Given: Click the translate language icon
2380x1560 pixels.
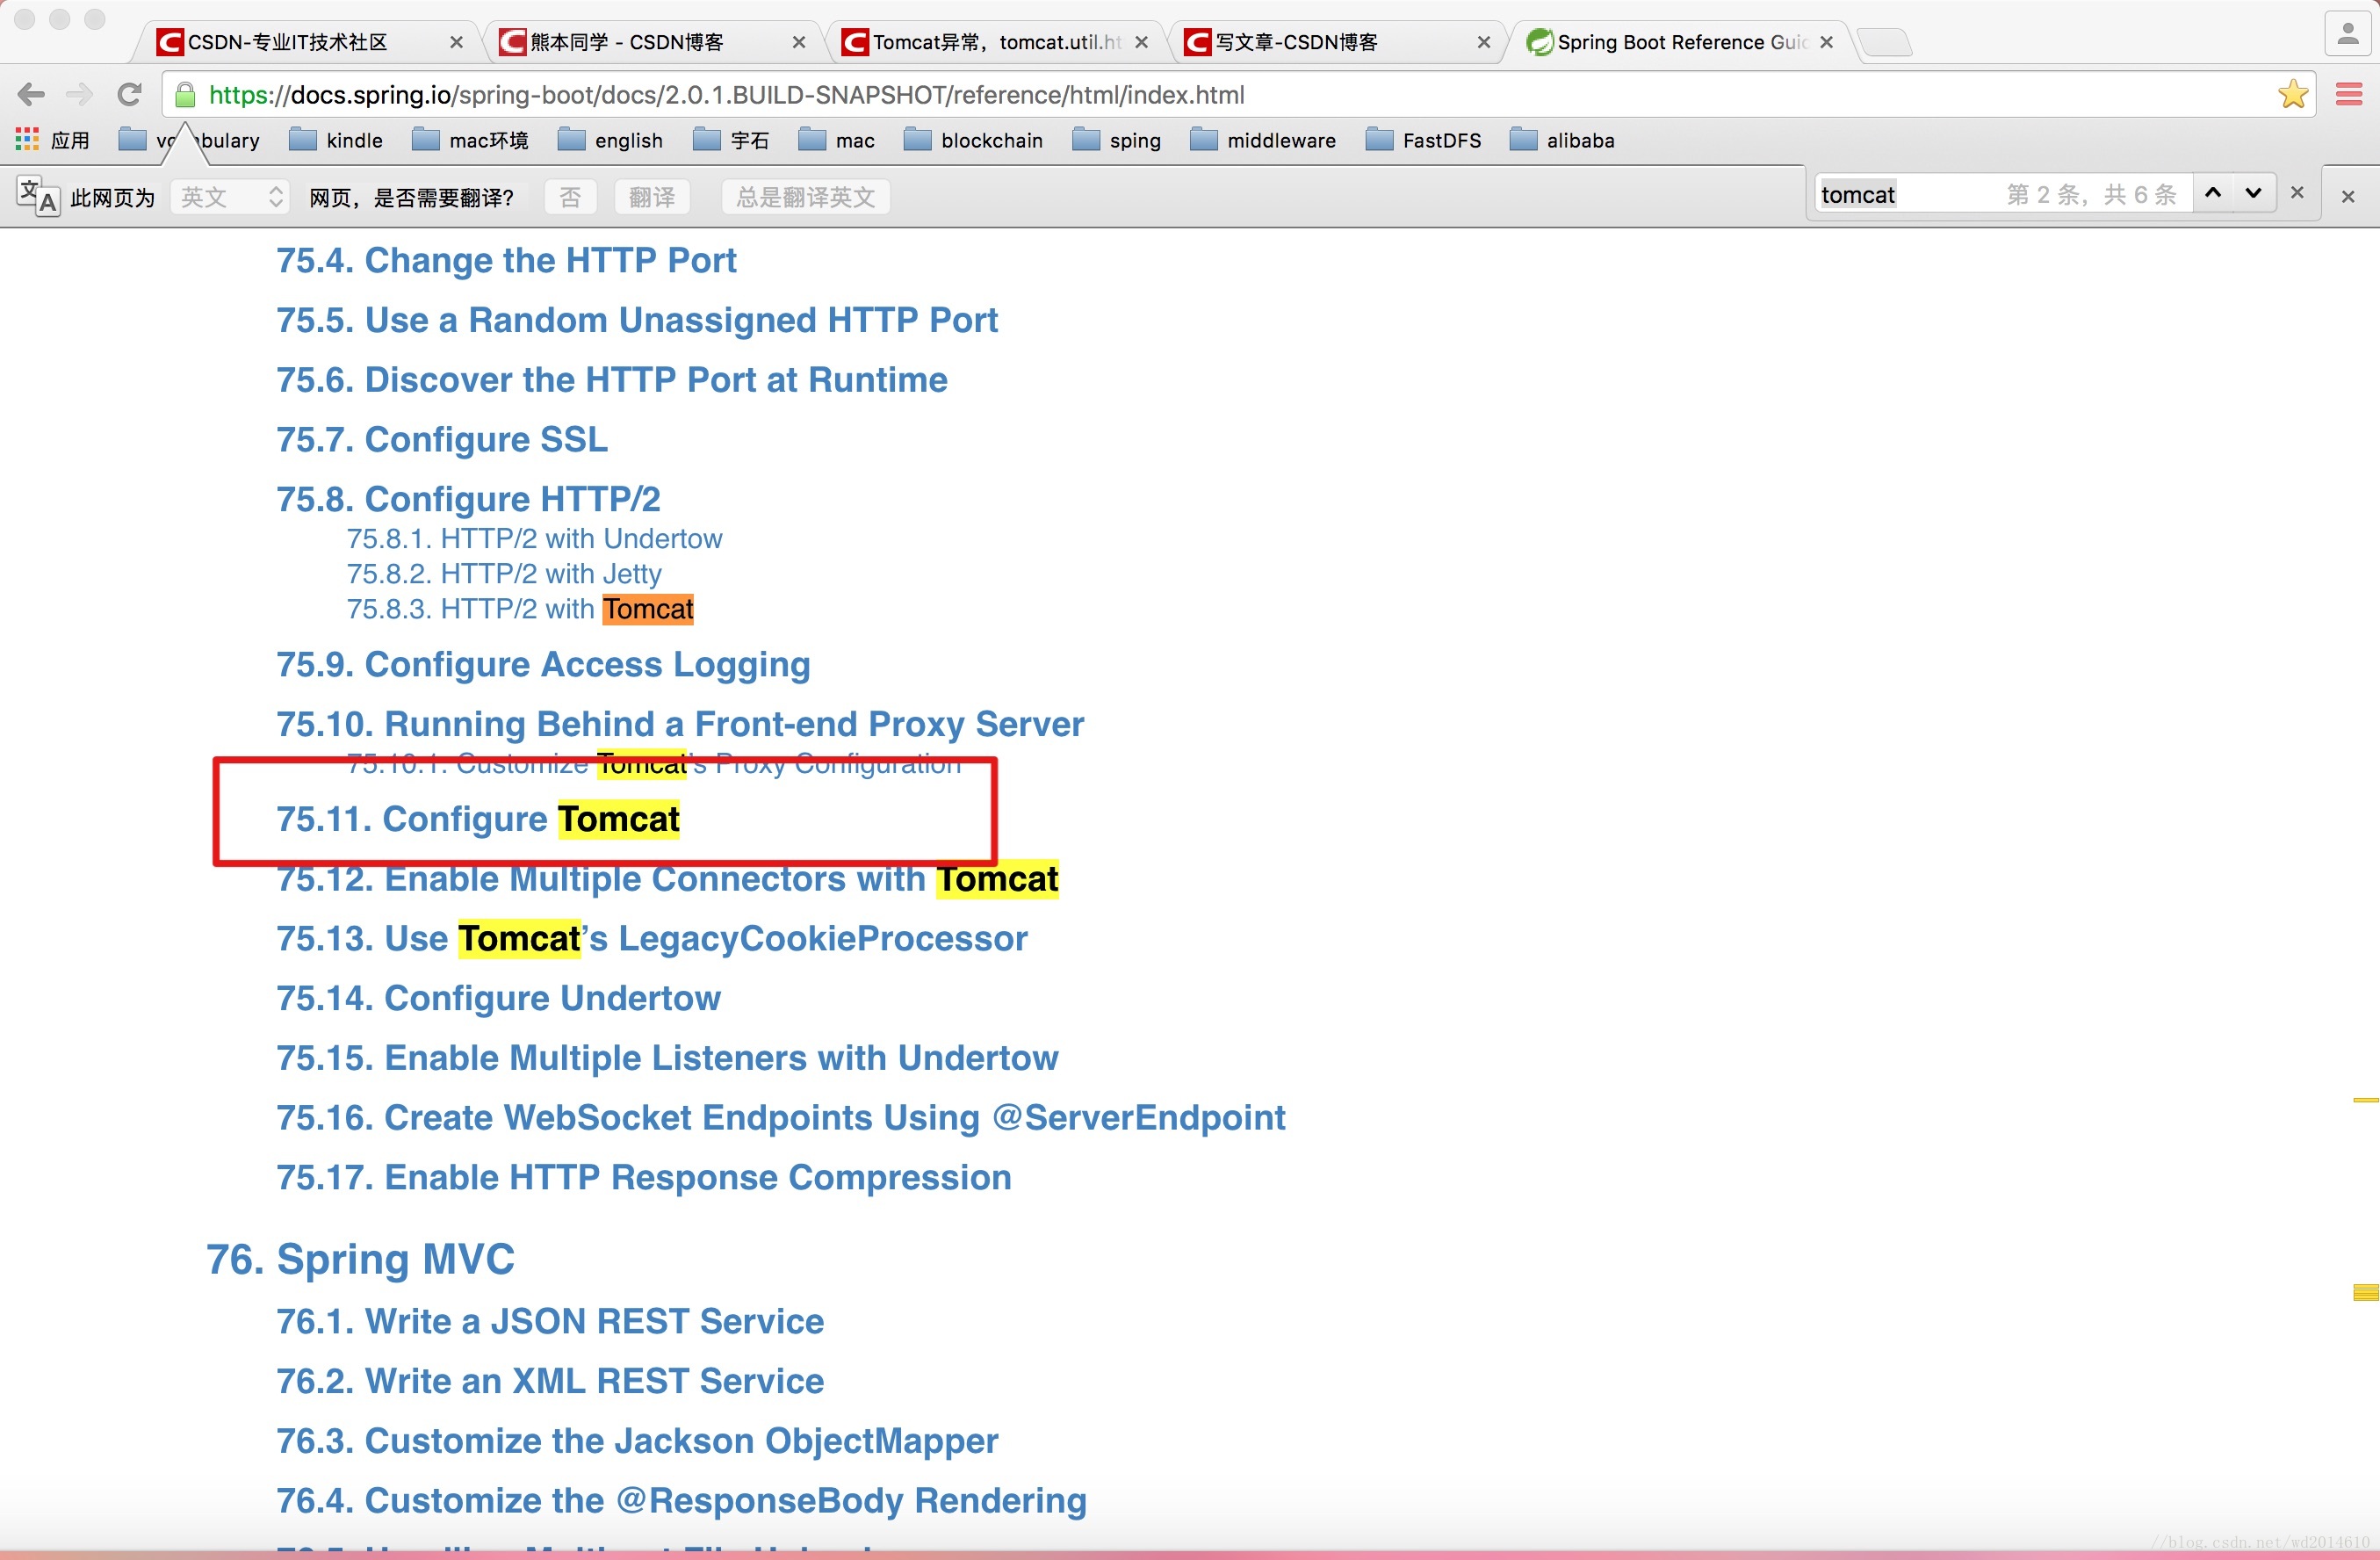Looking at the screenshot, I should pyautogui.click(x=38, y=196).
